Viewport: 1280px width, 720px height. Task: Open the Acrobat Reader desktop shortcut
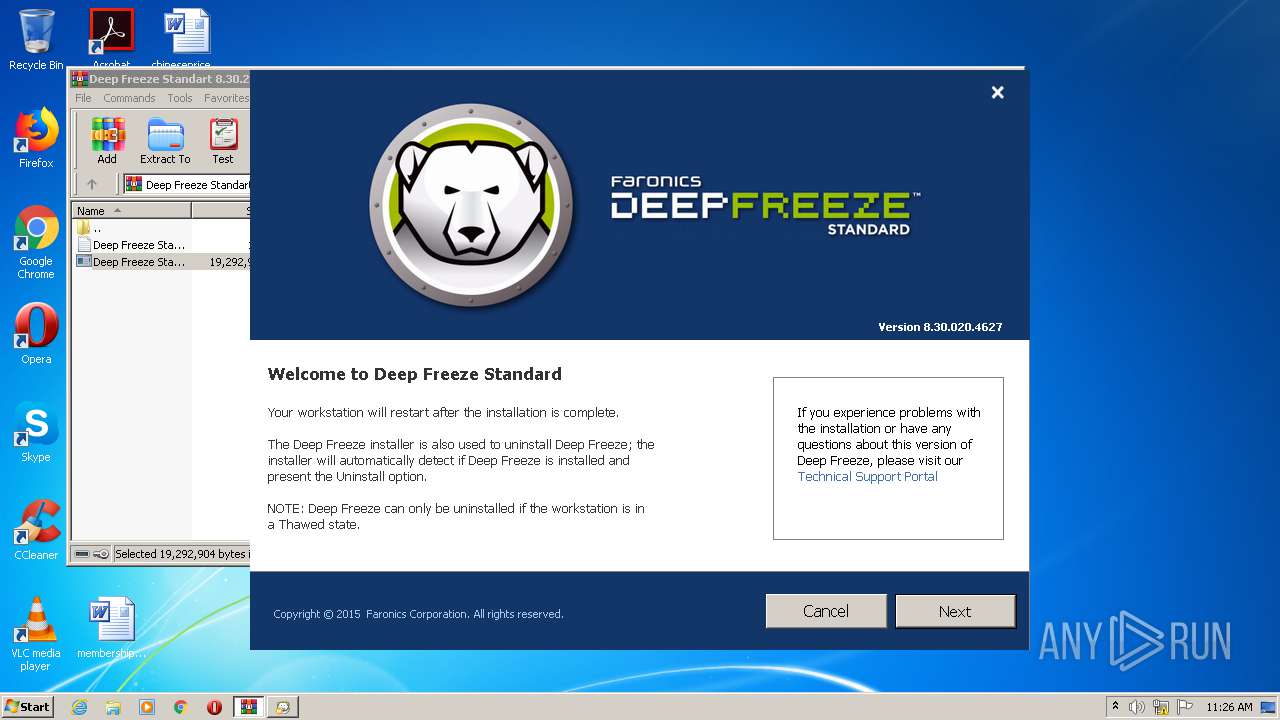tap(111, 38)
